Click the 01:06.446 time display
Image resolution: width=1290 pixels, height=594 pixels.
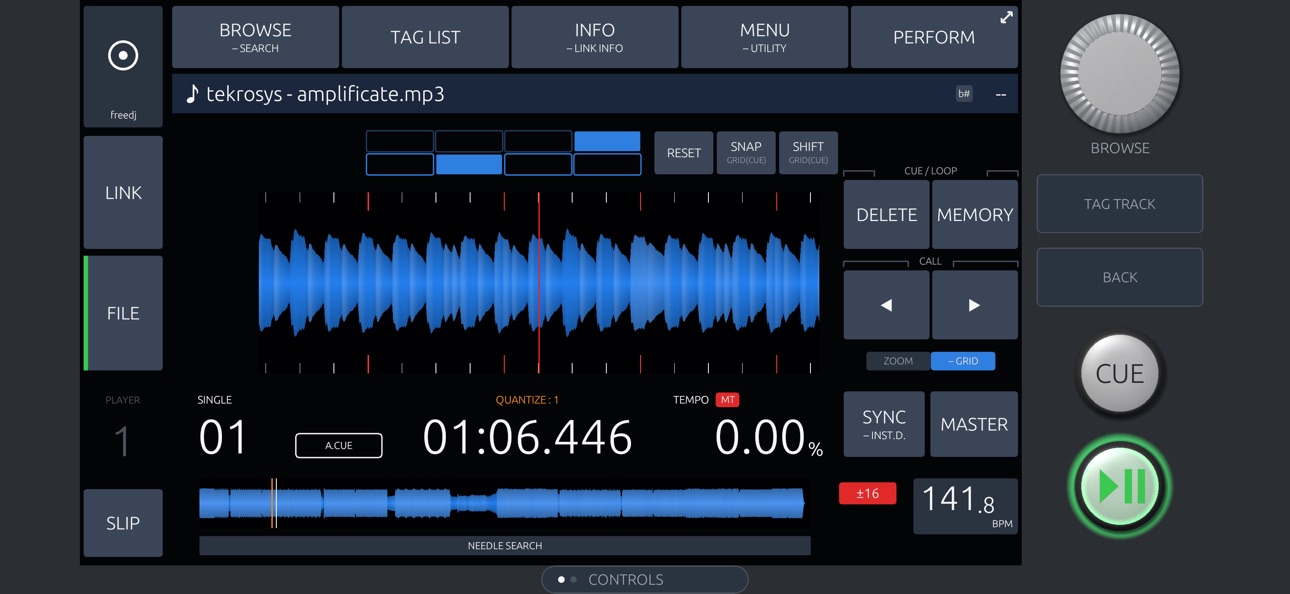(527, 438)
